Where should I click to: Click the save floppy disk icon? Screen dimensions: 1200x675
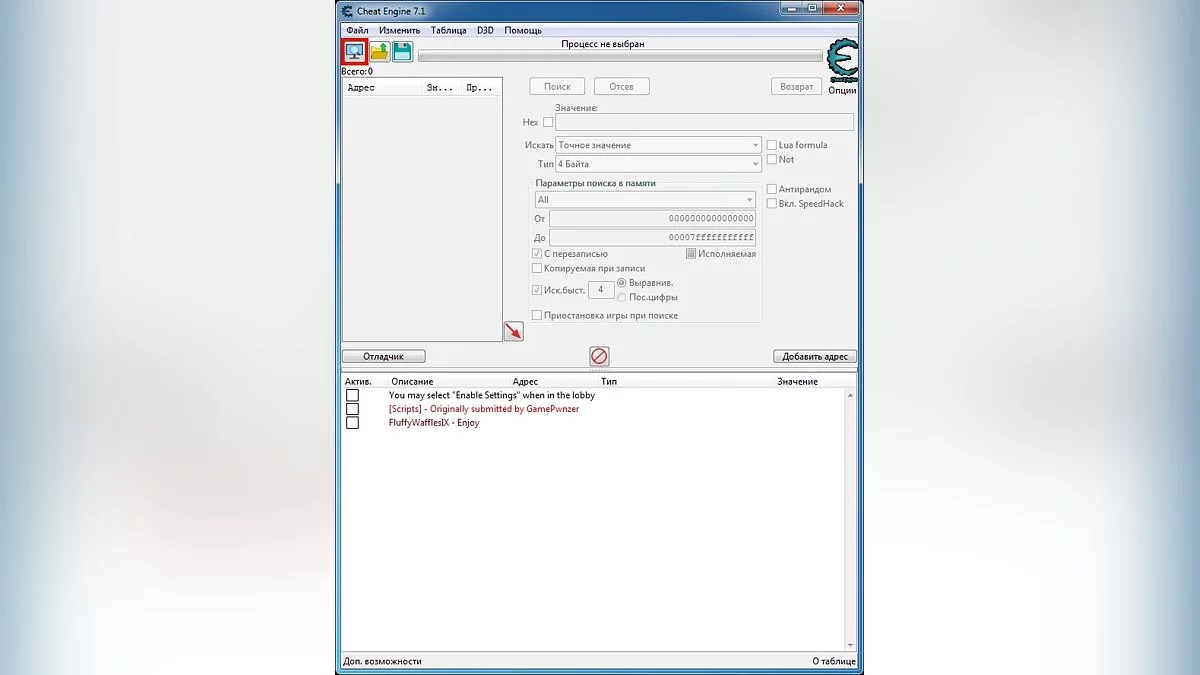(x=403, y=52)
